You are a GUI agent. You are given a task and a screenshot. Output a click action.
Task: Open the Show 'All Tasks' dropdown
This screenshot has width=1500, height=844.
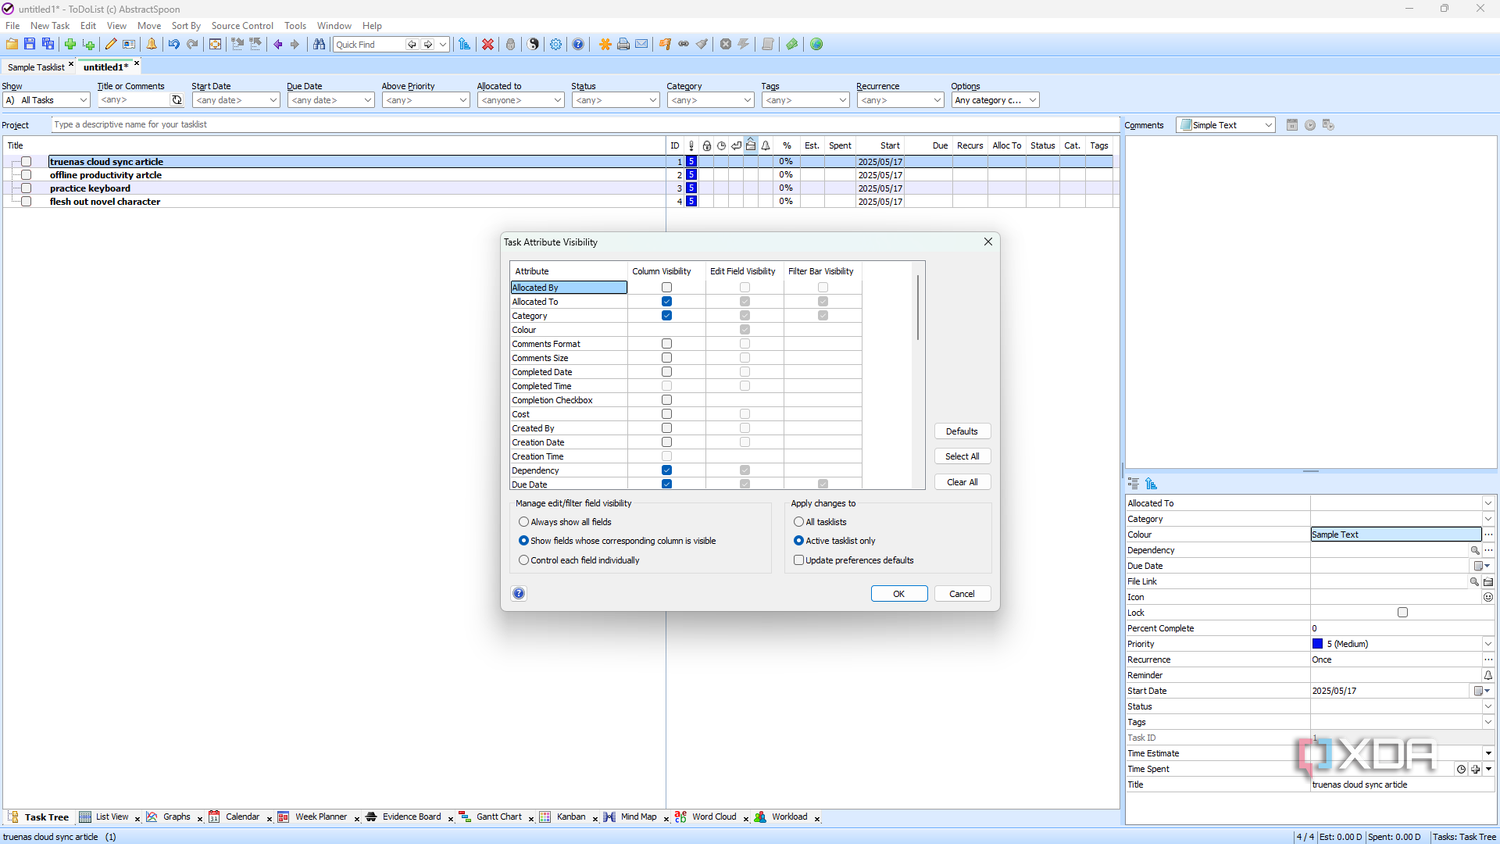(46, 100)
